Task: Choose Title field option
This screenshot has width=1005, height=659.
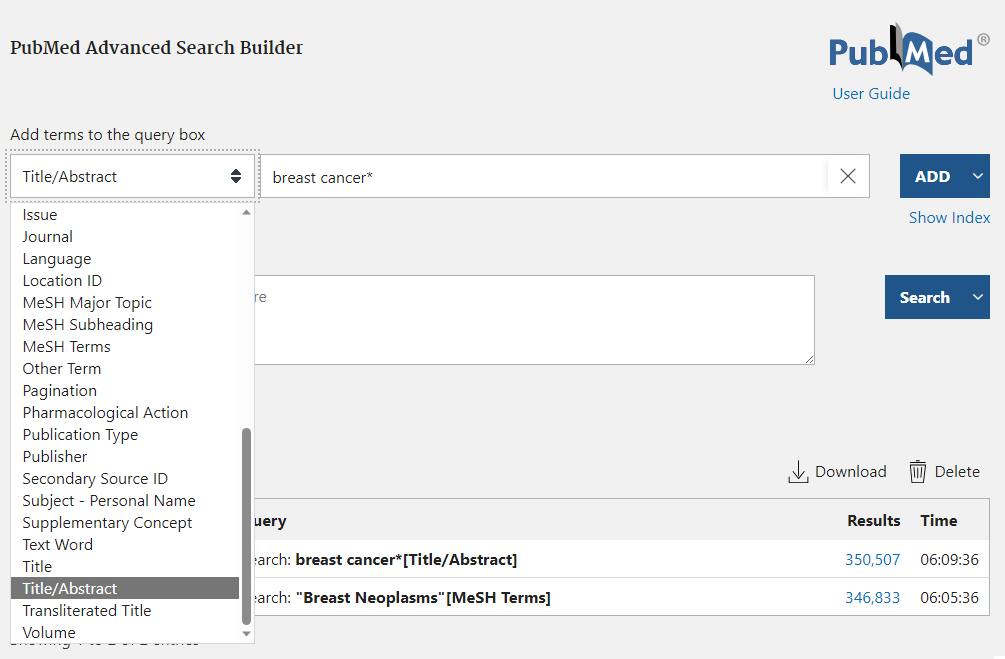Action: 125,567
